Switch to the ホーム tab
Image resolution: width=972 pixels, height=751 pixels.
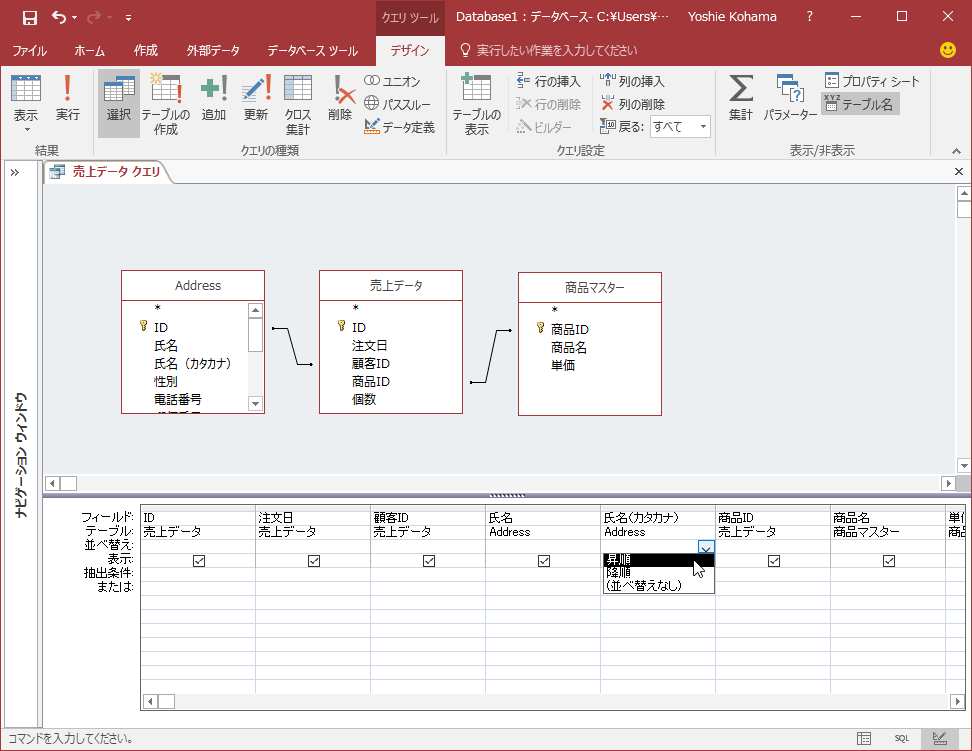point(90,51)
